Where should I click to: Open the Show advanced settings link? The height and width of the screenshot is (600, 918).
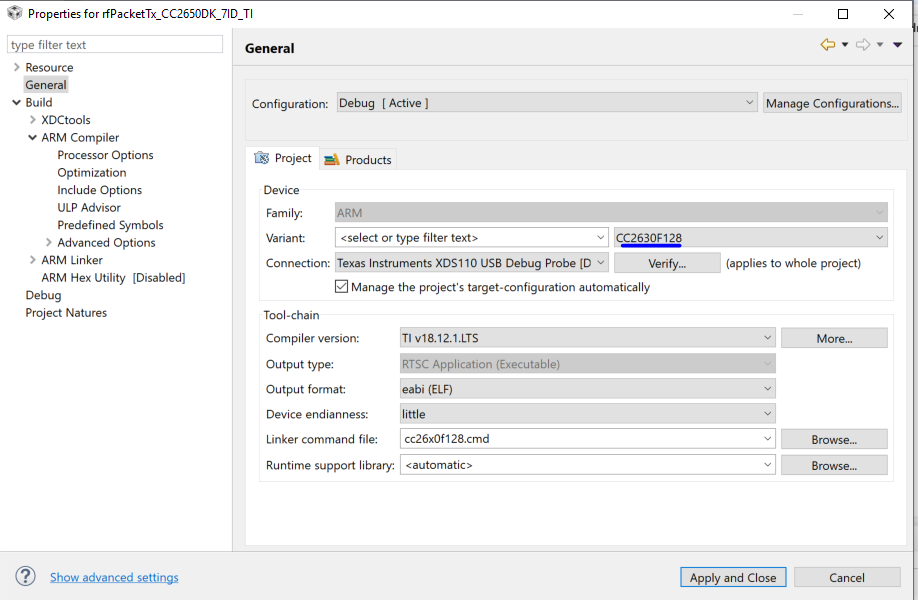point(114,577)
